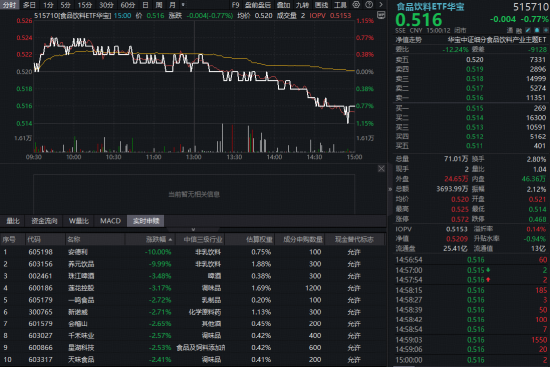Click the 叠加 overlay button
Image resolution: width=550 pixels, height=367 pixels.
tap(283, 5)
